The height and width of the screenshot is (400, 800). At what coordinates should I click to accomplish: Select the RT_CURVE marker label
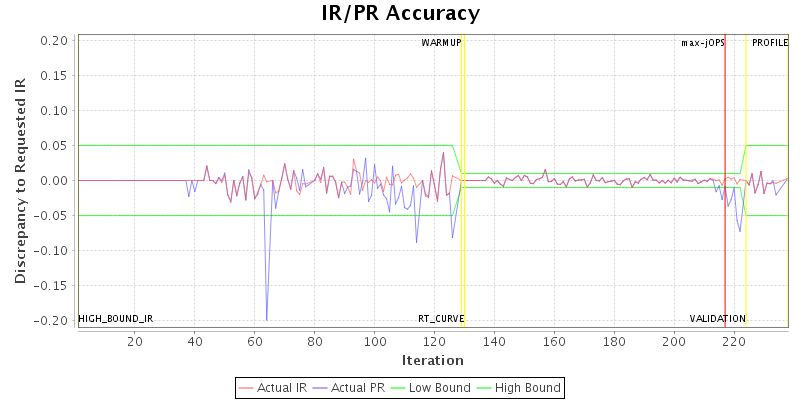pyautogui.click(x=441, y=319)
